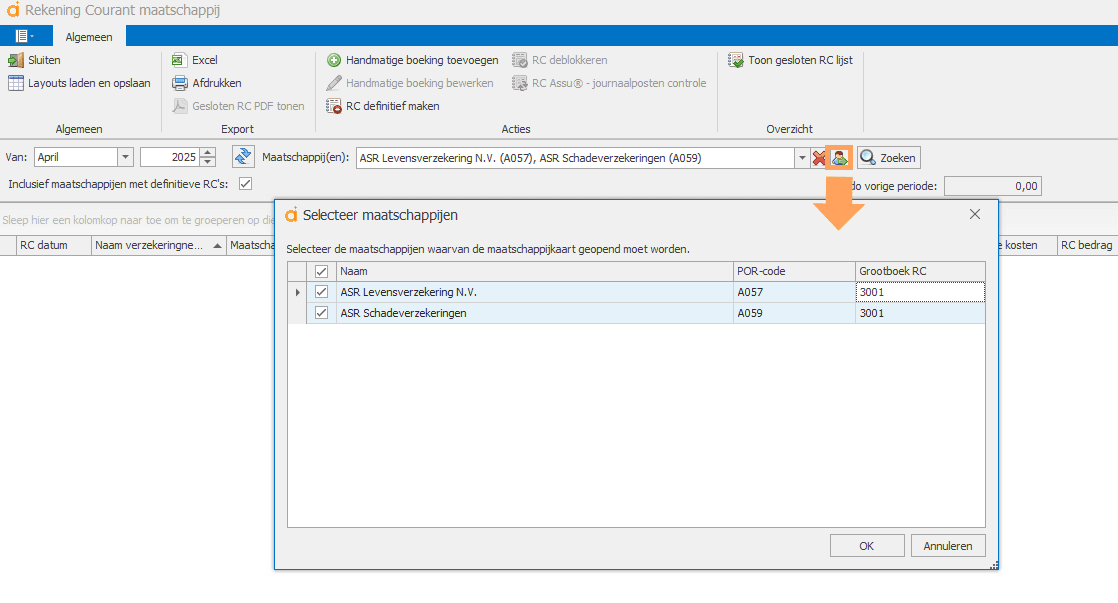Viewport: 1118px width, 603px height.
Task: Select the ASR Levensverzekering N.V. name cell
Action: click(535, 292)
